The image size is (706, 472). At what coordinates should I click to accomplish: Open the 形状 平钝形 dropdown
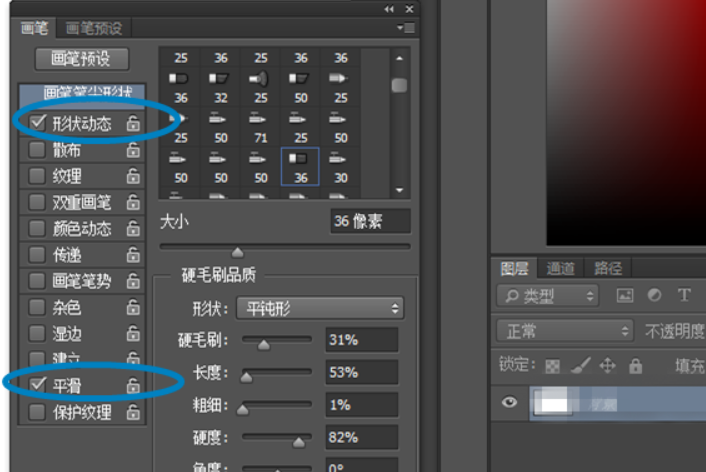point(320,308)
